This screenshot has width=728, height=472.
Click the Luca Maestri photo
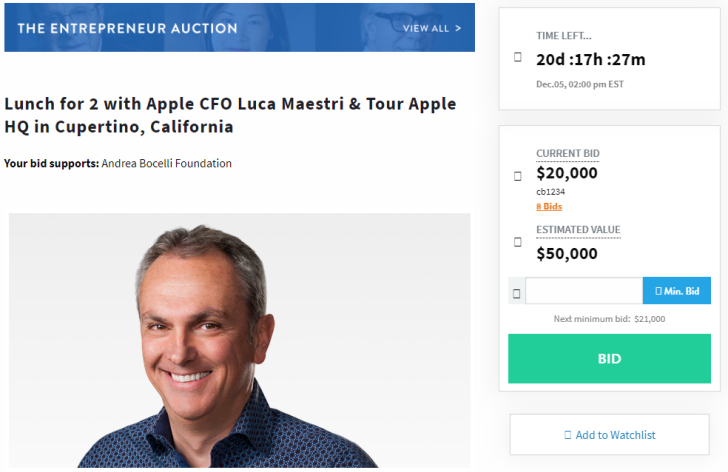coord(240,340)
